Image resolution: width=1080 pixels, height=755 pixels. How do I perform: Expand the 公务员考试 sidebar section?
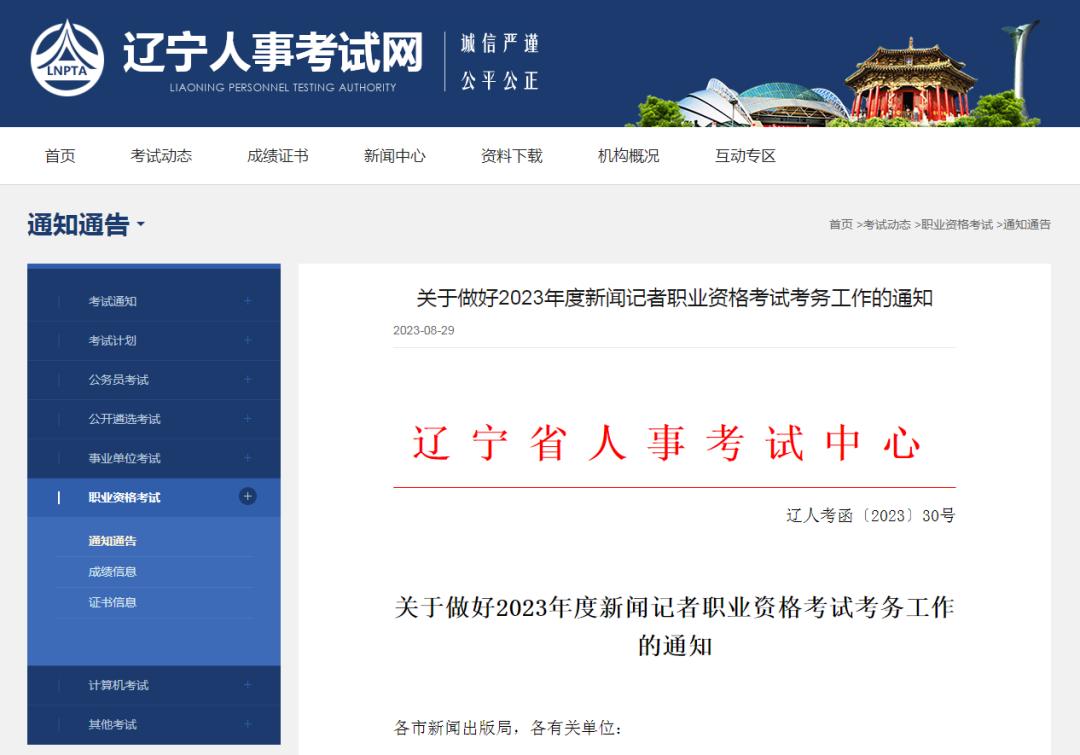246,379
